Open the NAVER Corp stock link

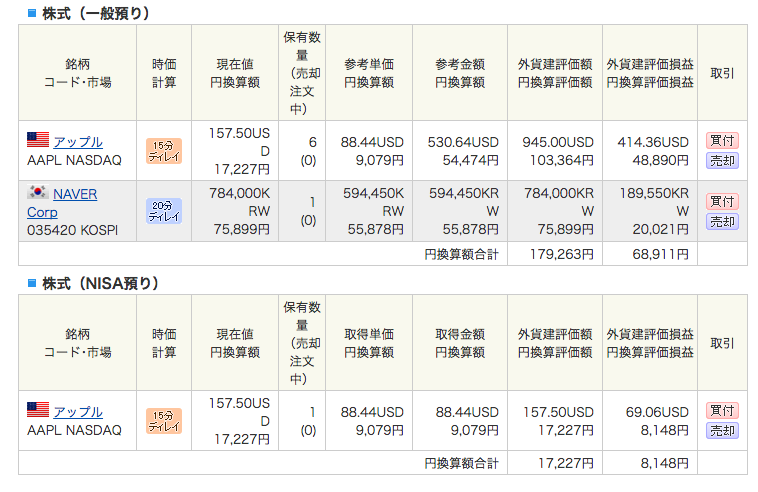tap(62, 203)
